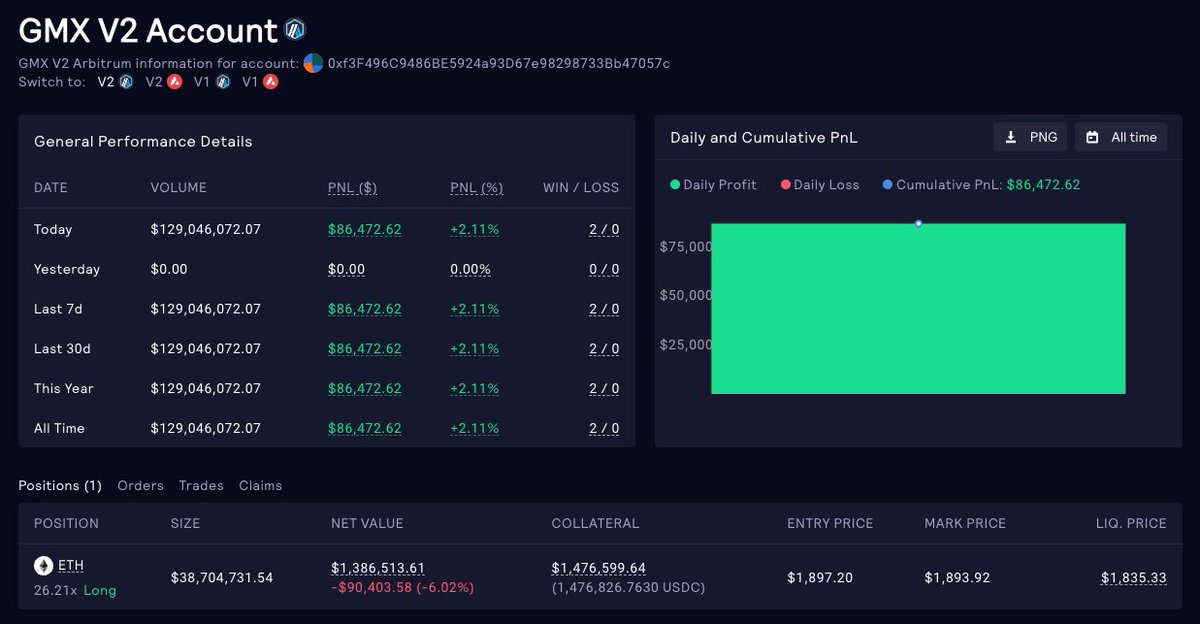Screen dimensions: 1200x624
Task: Click the green daily profit bar in chart
Action: coord(918,309)
